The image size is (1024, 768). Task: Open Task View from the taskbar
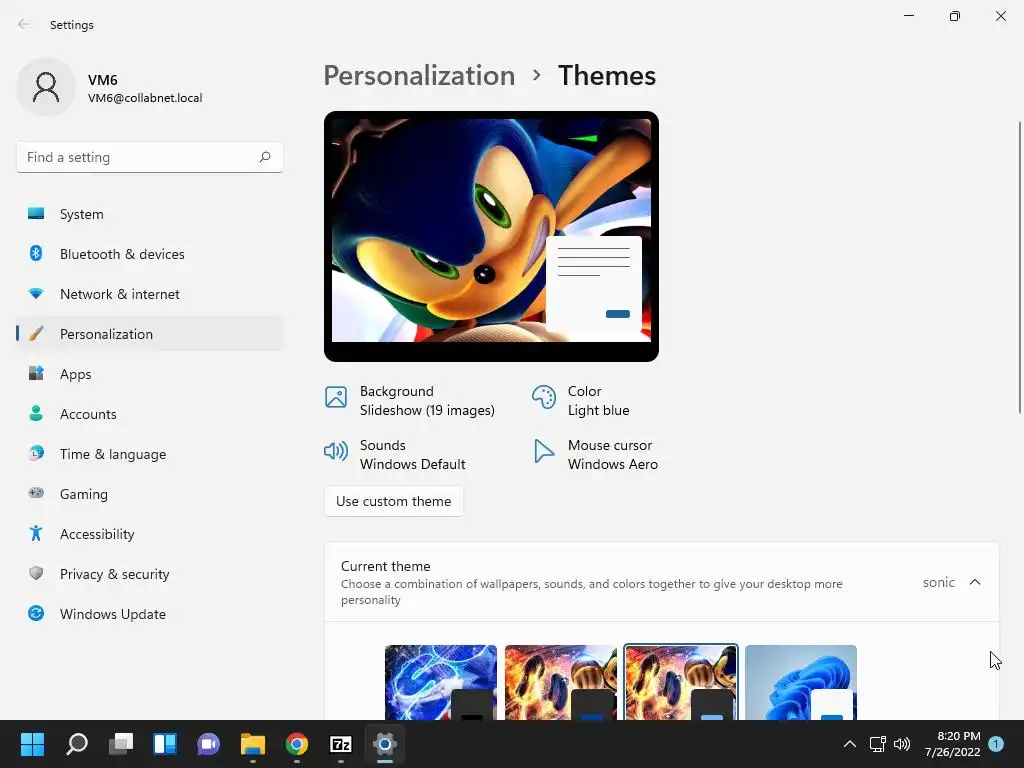pyautogui.click(x=121, y=744)
